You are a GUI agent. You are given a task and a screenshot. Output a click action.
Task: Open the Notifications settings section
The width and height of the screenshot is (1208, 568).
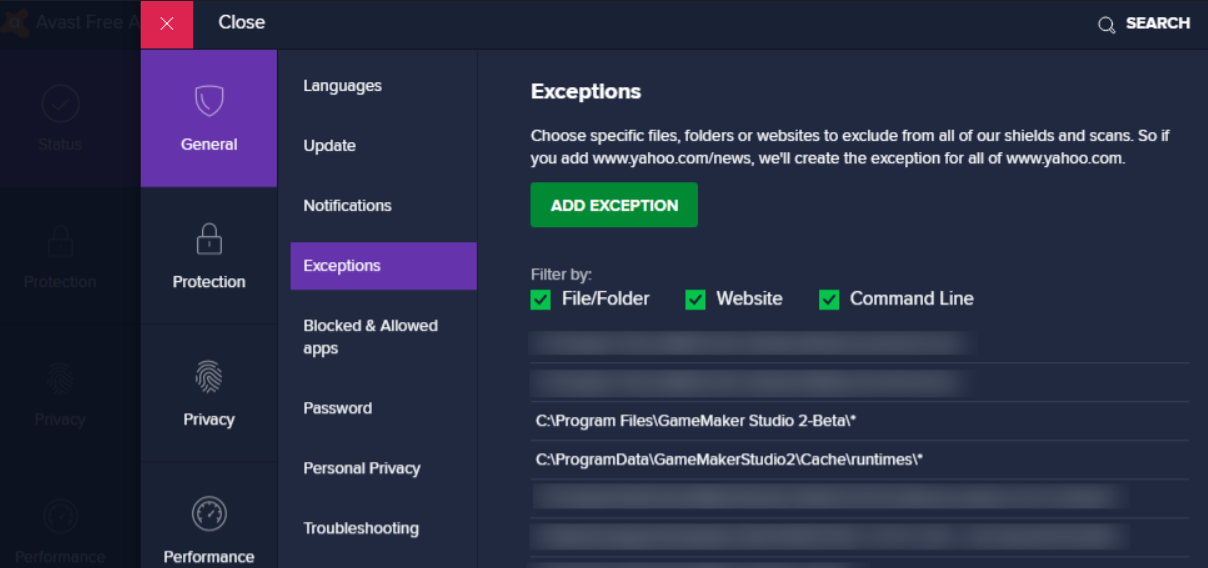[347, 206]
